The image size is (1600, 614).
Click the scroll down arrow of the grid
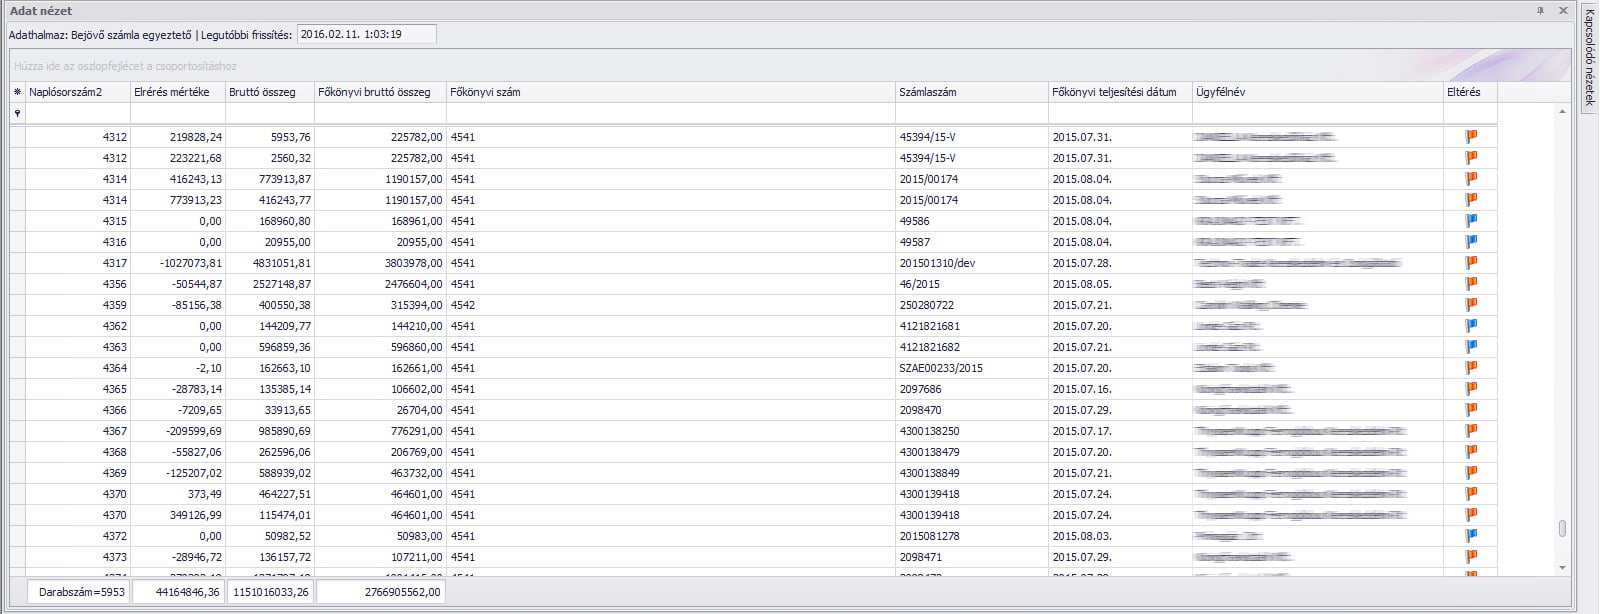click(1563, 568)
